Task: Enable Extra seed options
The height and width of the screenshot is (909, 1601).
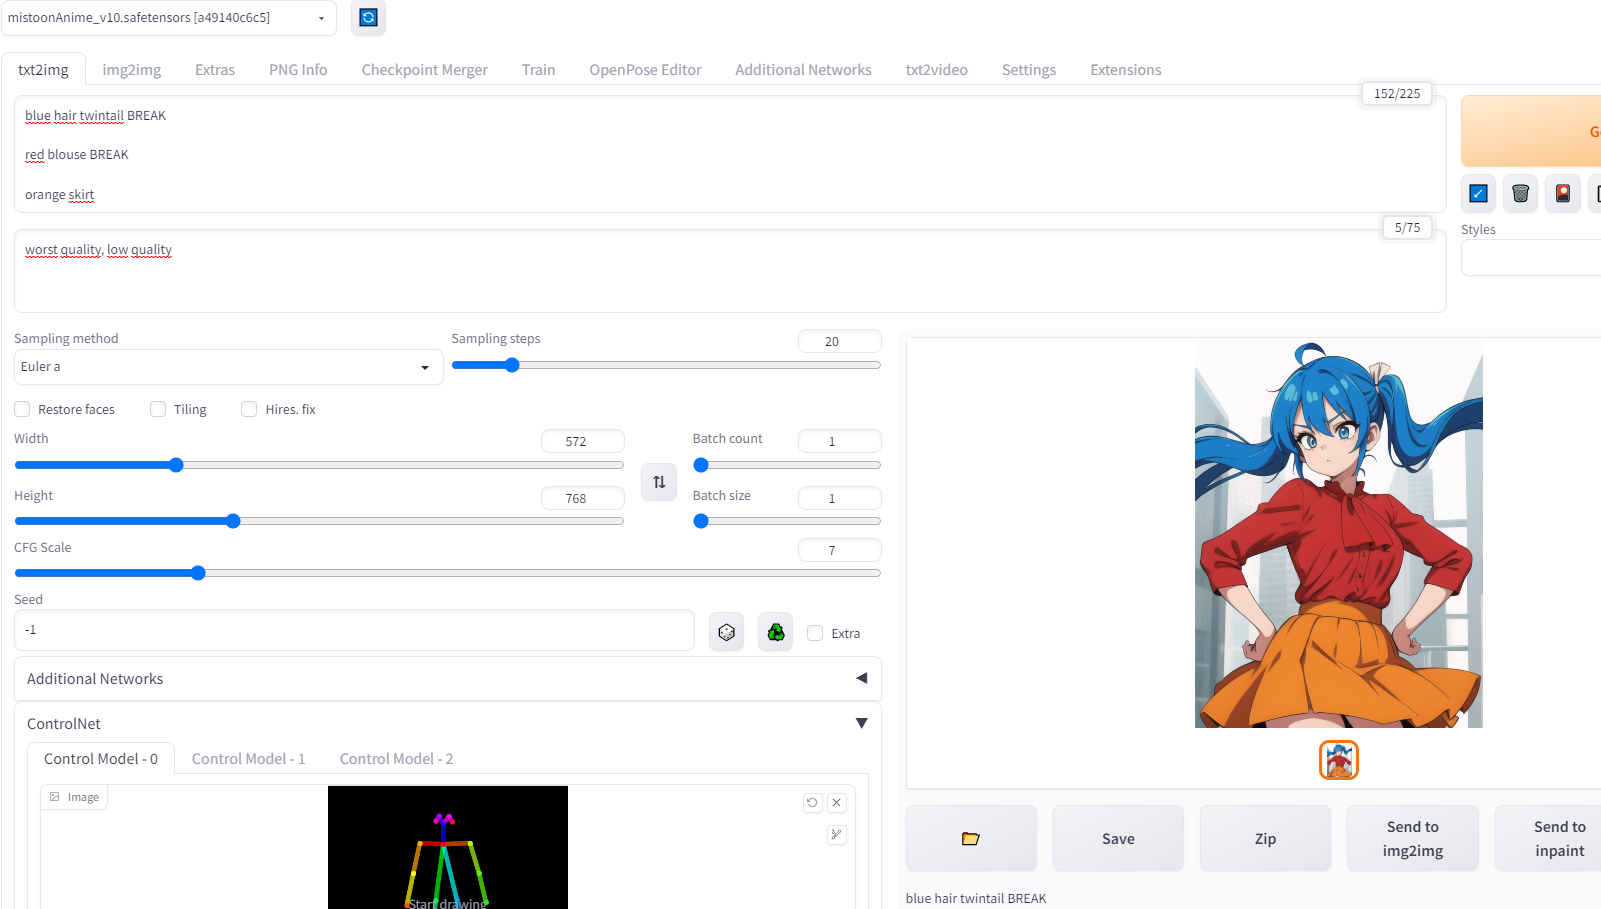Action: click(815, 632)
